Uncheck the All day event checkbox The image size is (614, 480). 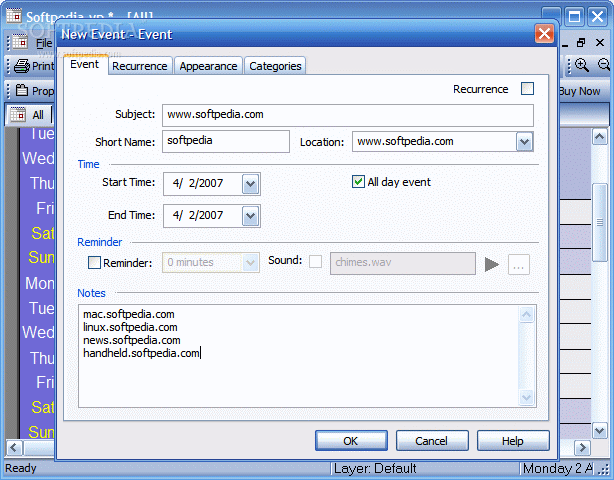click(x=358, y=182)
